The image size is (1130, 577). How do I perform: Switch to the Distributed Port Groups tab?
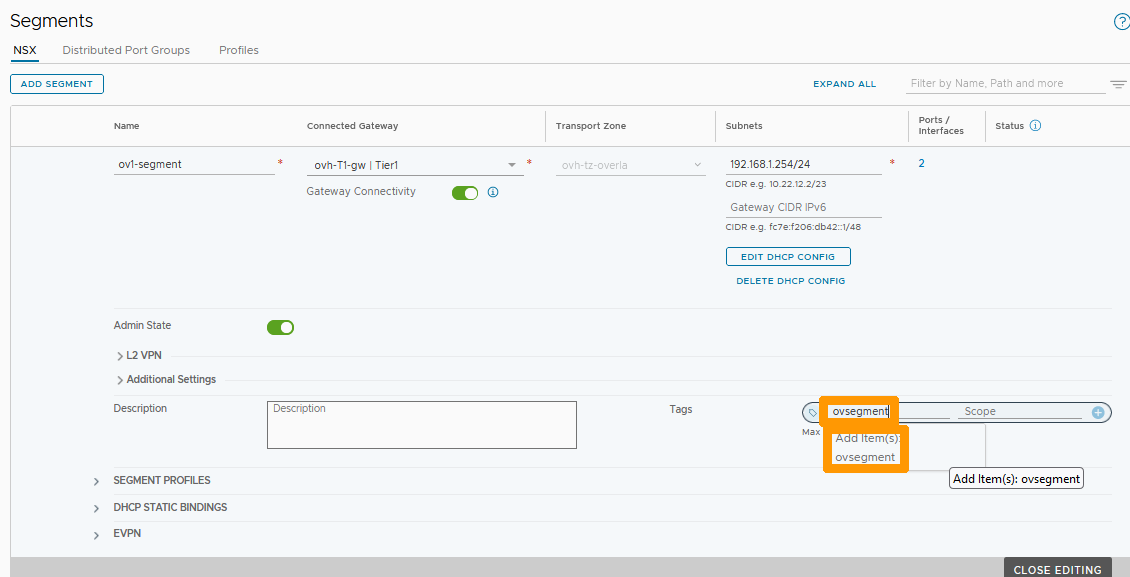coord(126,49)
